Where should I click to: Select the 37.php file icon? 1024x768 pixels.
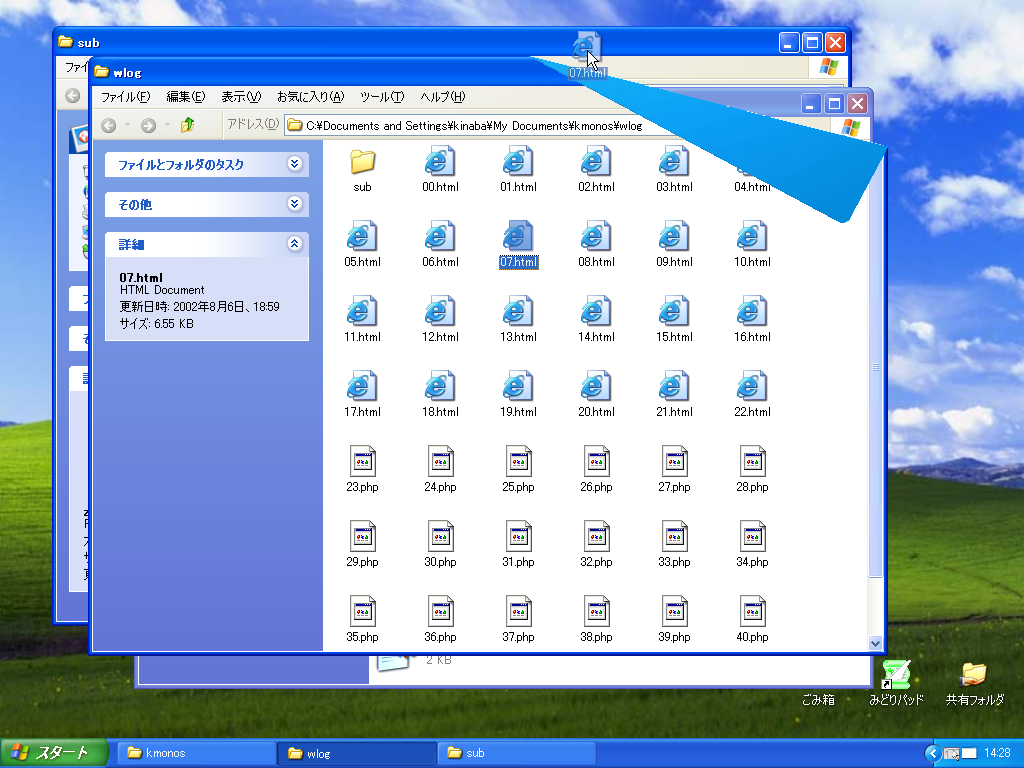click(519, 612)
